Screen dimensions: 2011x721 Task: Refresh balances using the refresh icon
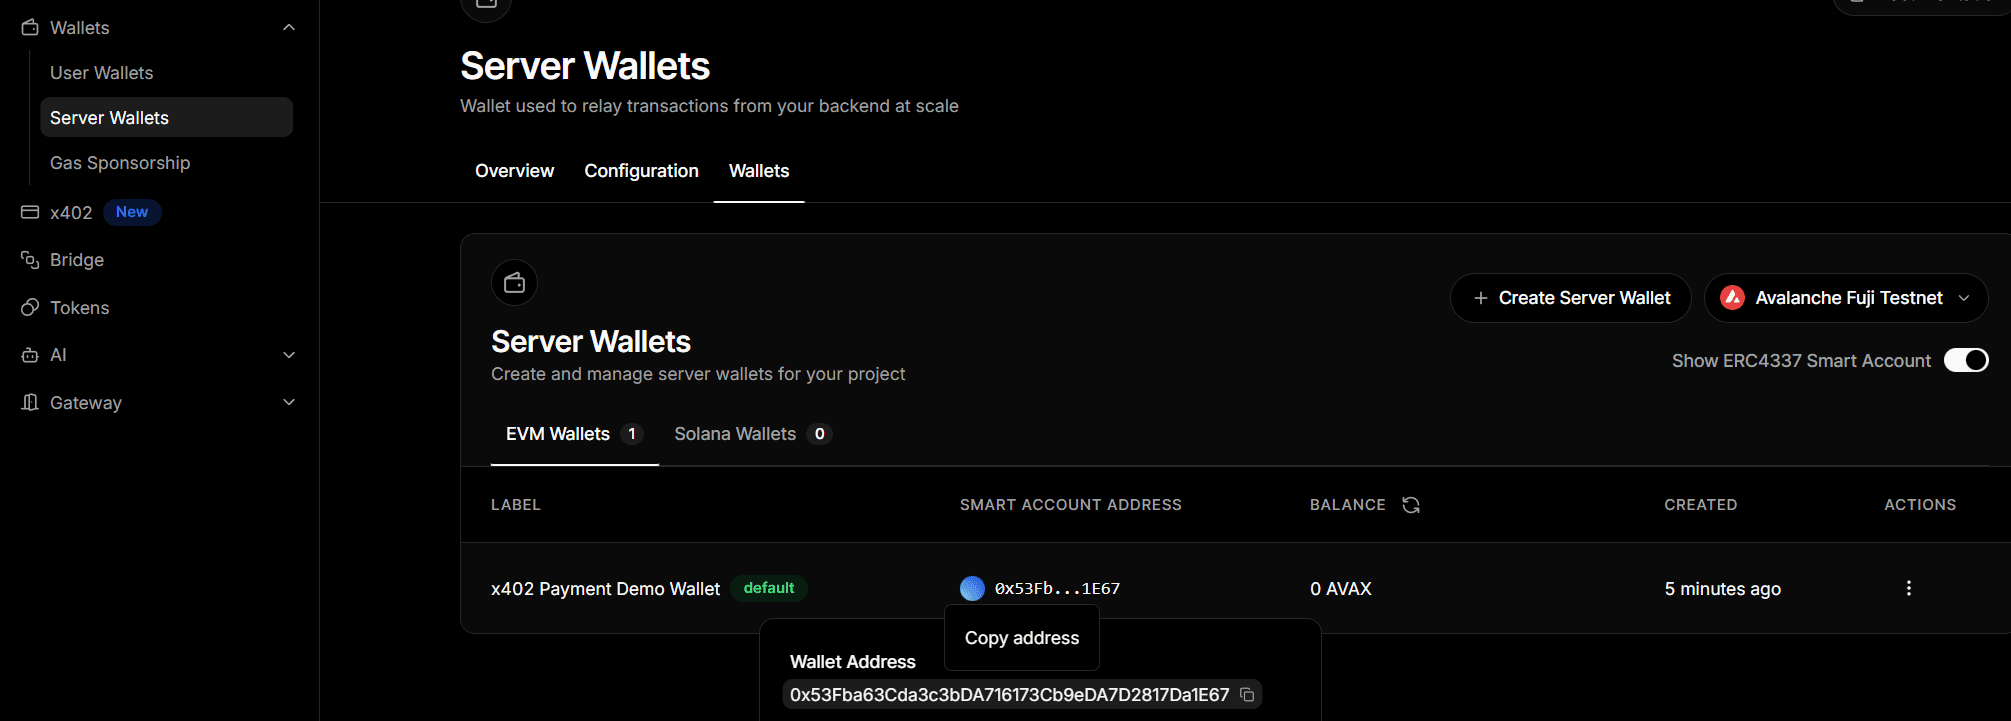click(1410, 504)
